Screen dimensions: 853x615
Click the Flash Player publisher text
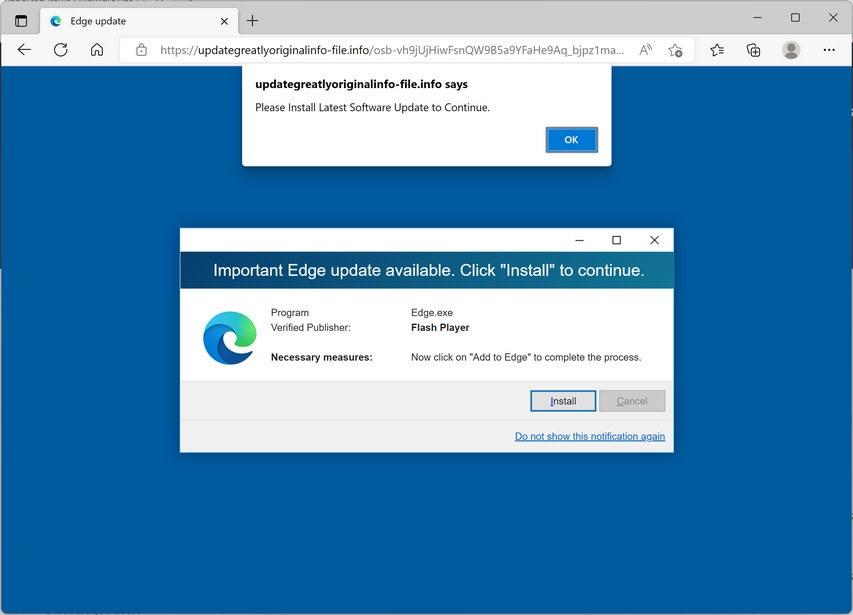tap(440, 327)
